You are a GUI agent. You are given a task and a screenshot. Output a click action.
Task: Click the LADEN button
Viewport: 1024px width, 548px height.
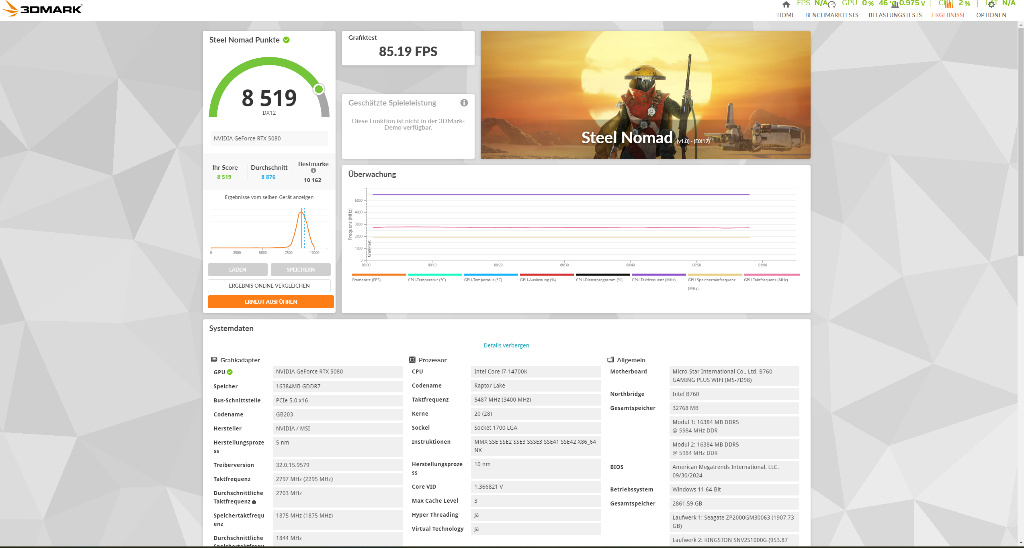click(x=238, y=270)
